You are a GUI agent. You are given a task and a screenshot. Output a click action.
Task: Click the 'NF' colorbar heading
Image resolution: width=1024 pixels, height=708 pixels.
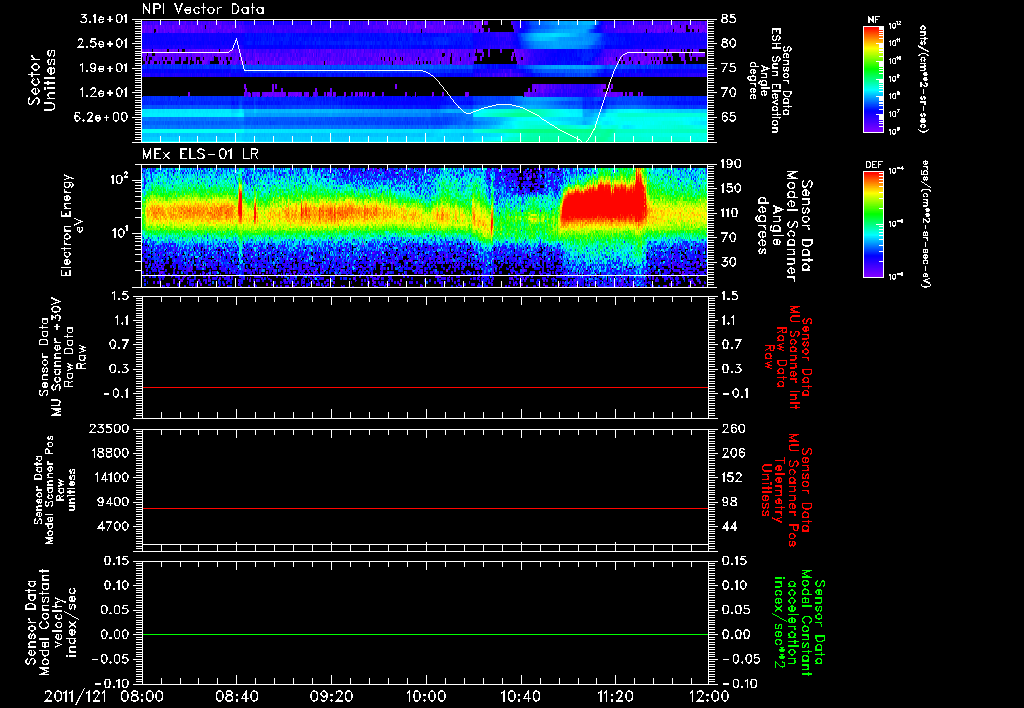coord(873,20)
